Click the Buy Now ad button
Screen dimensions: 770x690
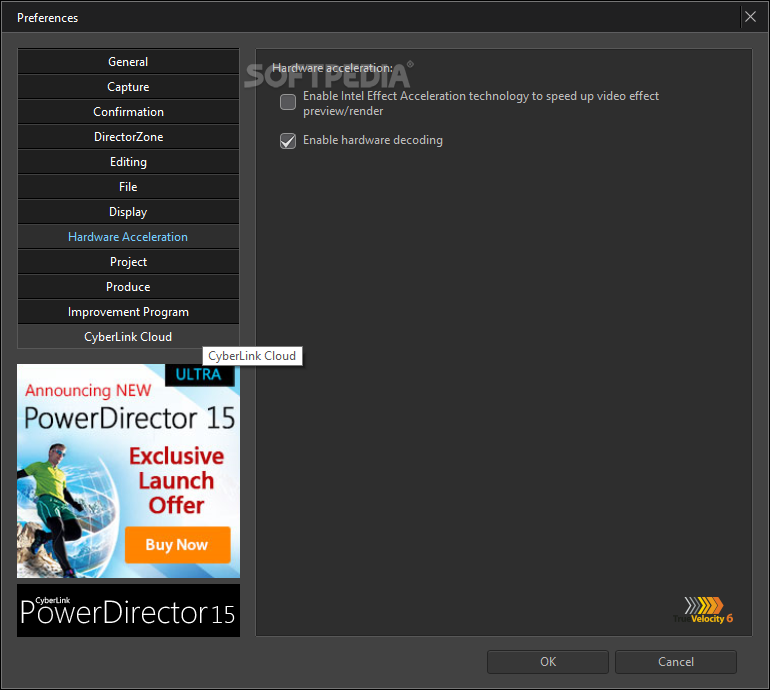click(x=177, y=545)
